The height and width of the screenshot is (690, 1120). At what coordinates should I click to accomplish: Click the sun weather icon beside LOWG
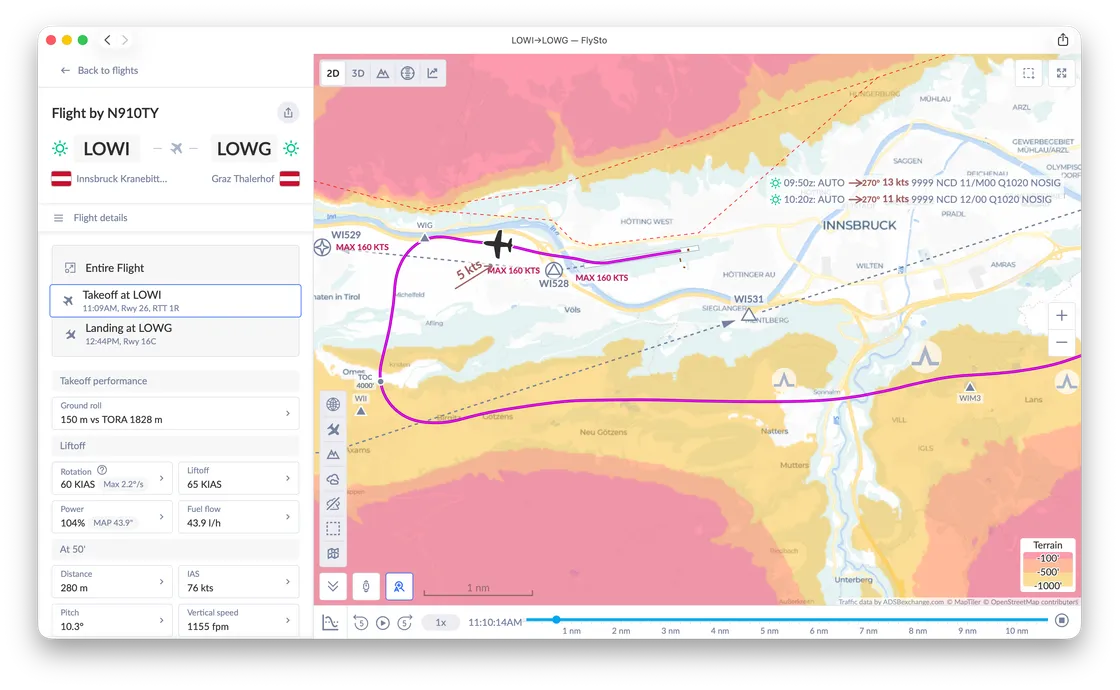pos(291,149)
